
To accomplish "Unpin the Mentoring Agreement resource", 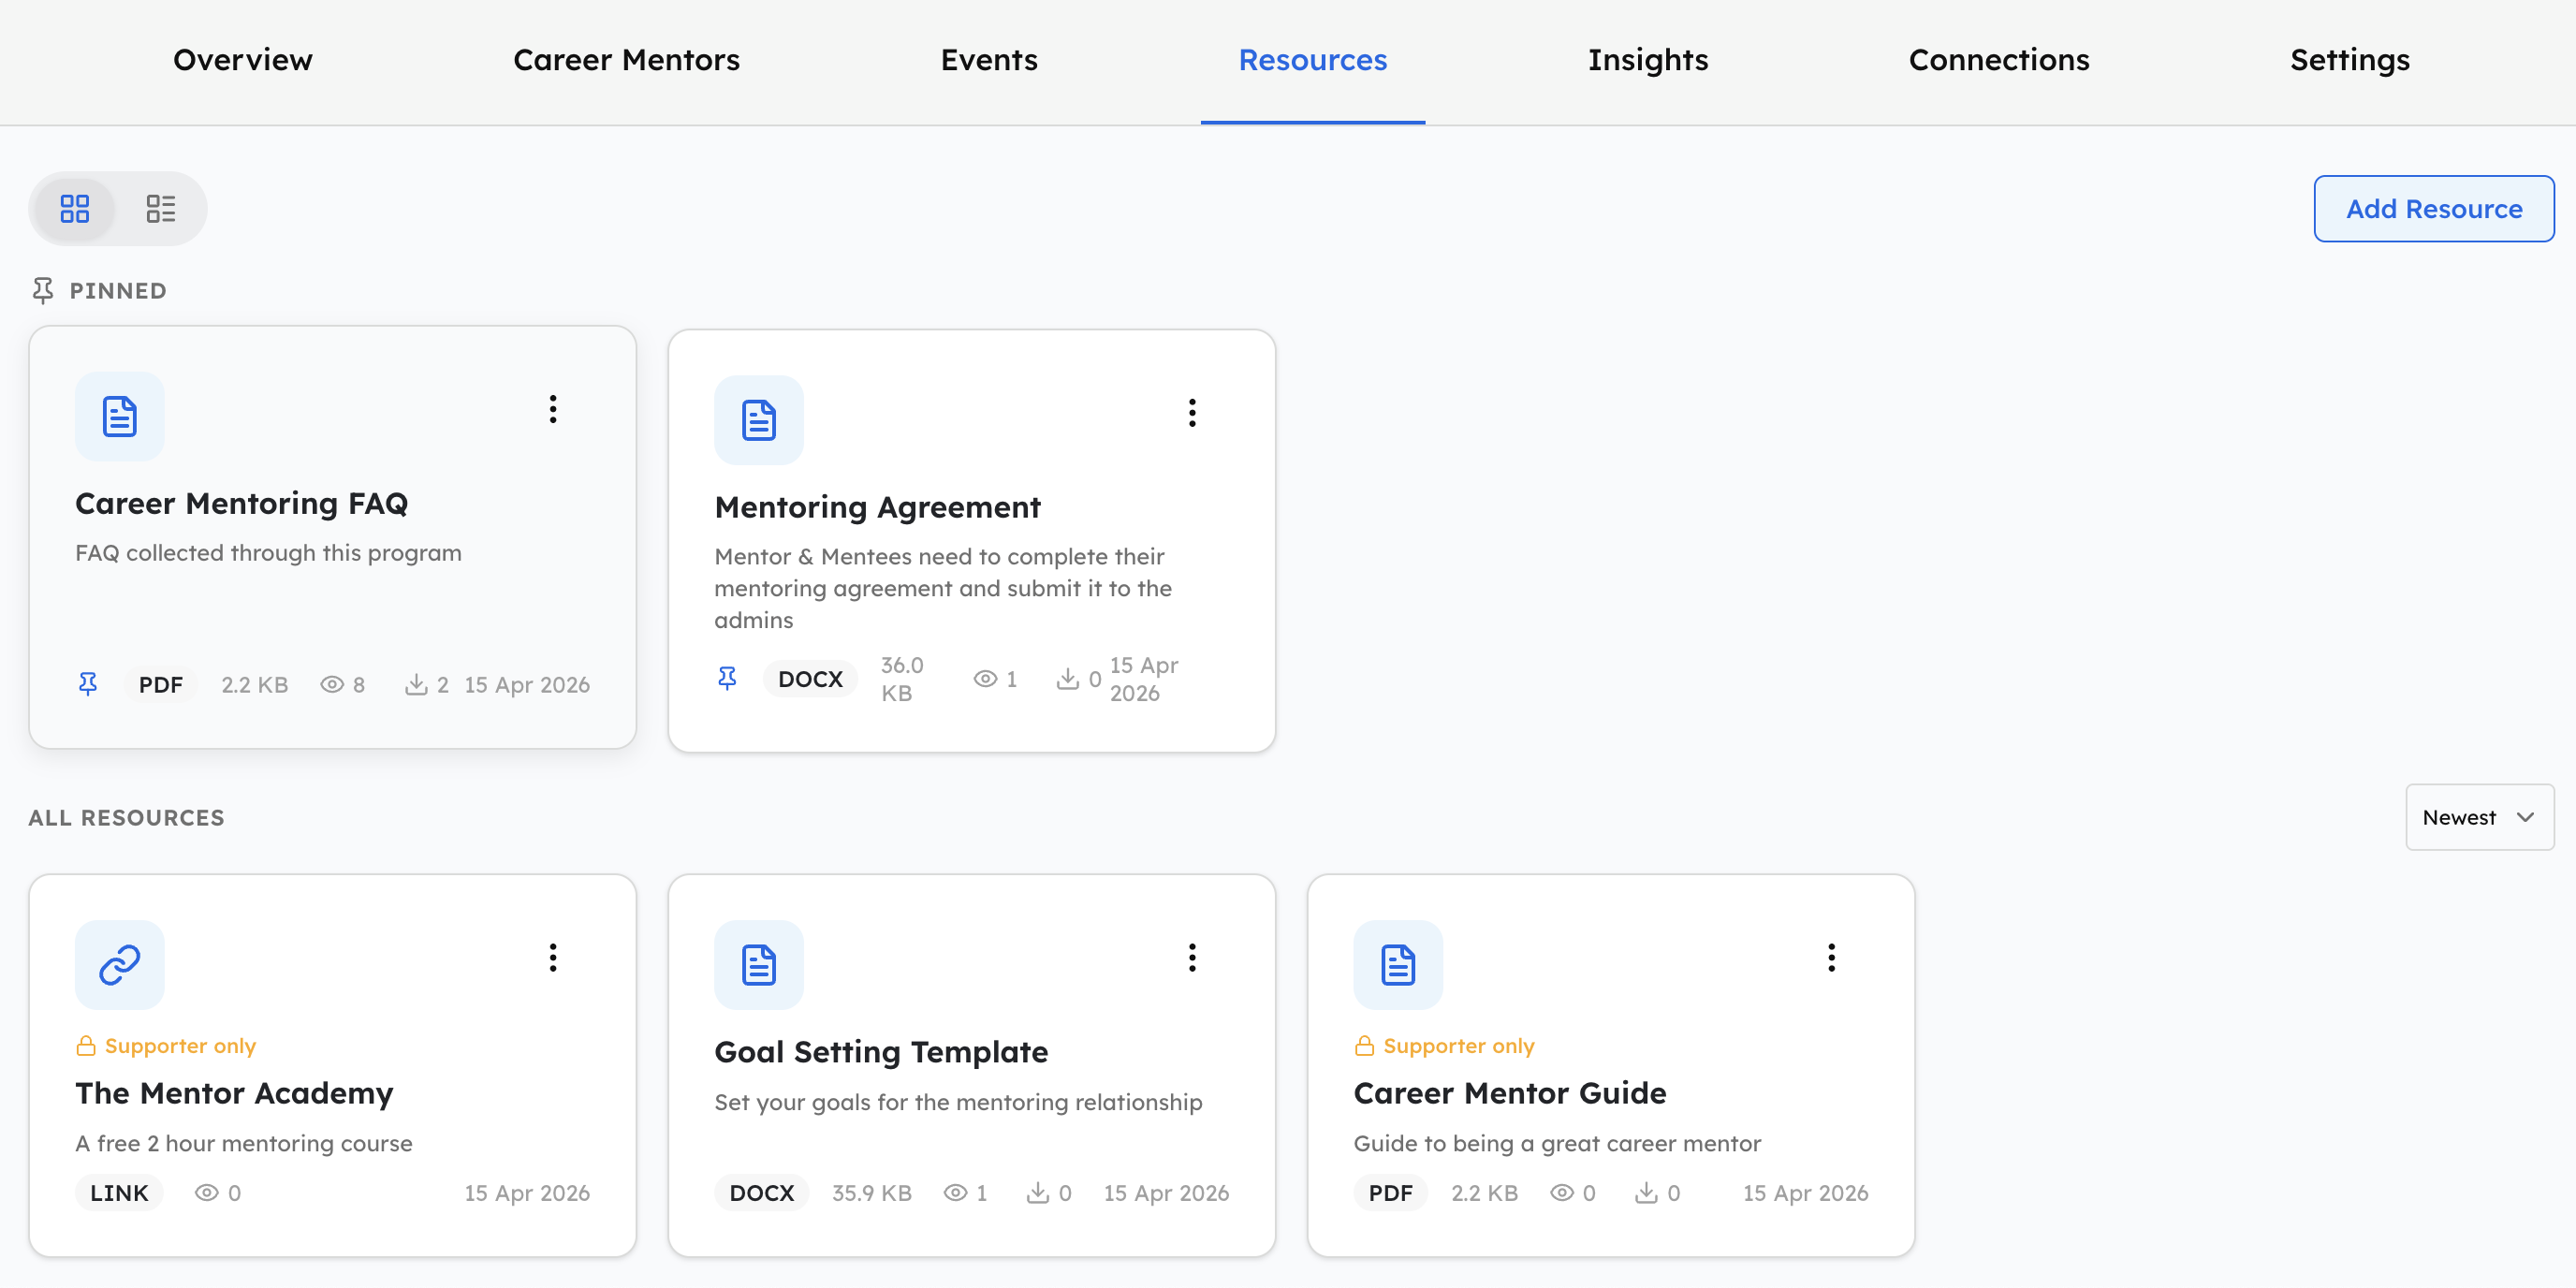I will (x=727, y=679).
